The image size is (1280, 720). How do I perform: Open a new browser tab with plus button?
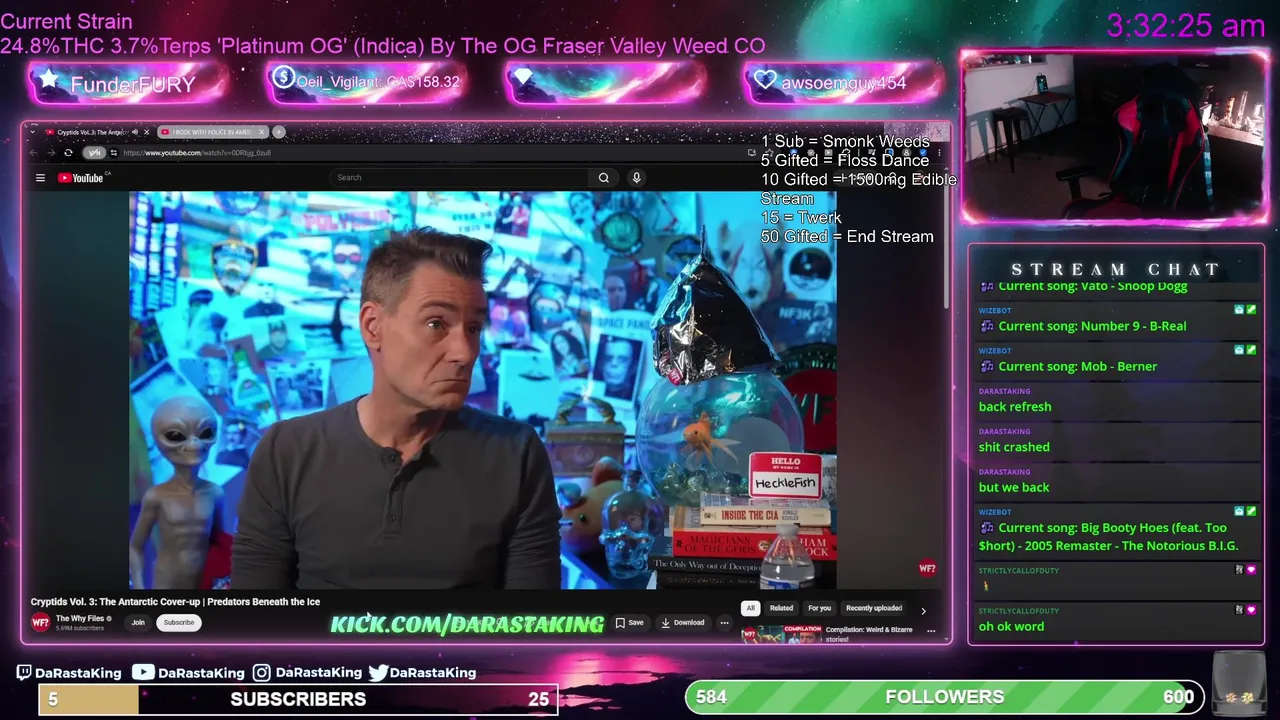(x=279, y=132)
